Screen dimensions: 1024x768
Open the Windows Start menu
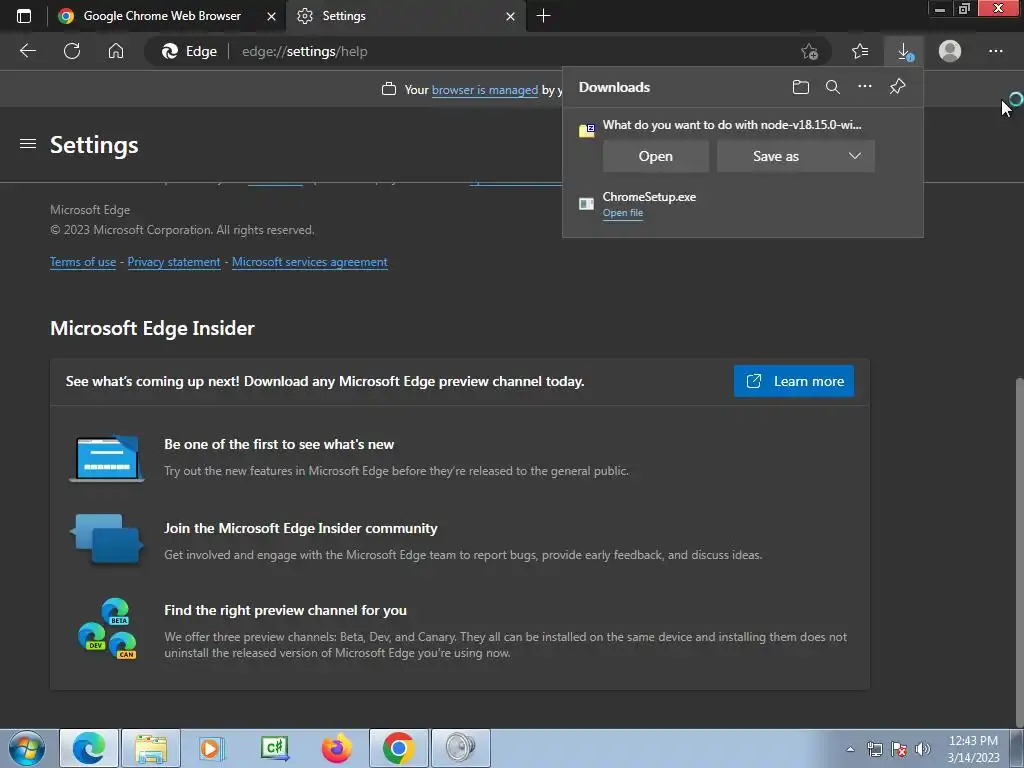click(27, 748)
